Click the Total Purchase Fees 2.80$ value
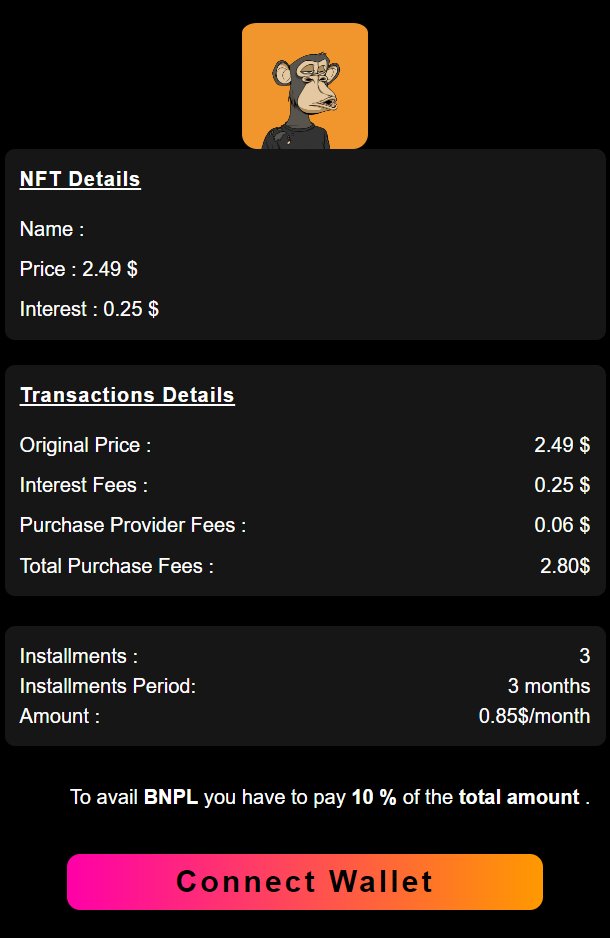The width and height of the screenshot is (610, 938). (x=563, y=565)
